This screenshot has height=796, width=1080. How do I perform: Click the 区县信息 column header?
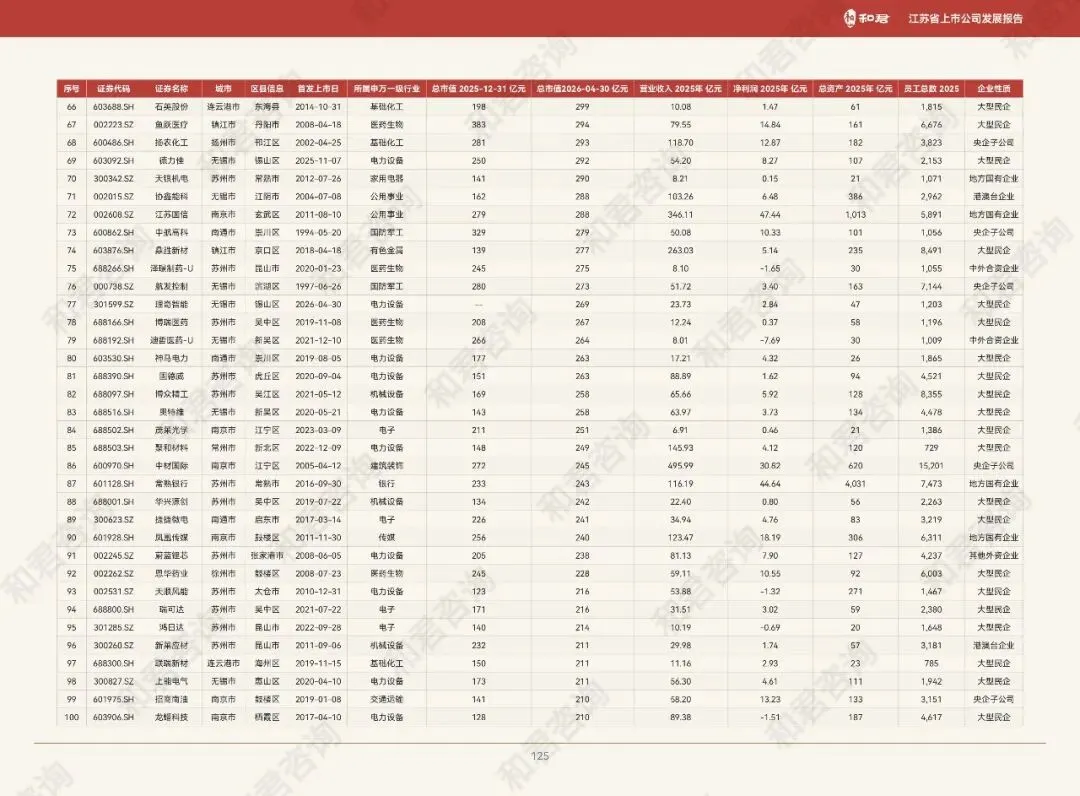(x=267, y=89)
